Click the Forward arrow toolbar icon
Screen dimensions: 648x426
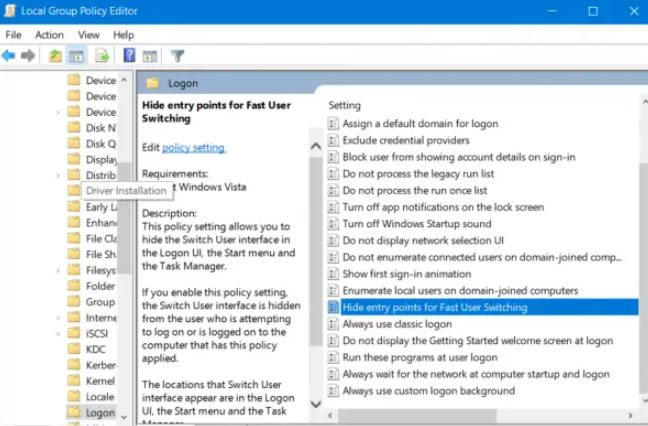tap(28, 55)
